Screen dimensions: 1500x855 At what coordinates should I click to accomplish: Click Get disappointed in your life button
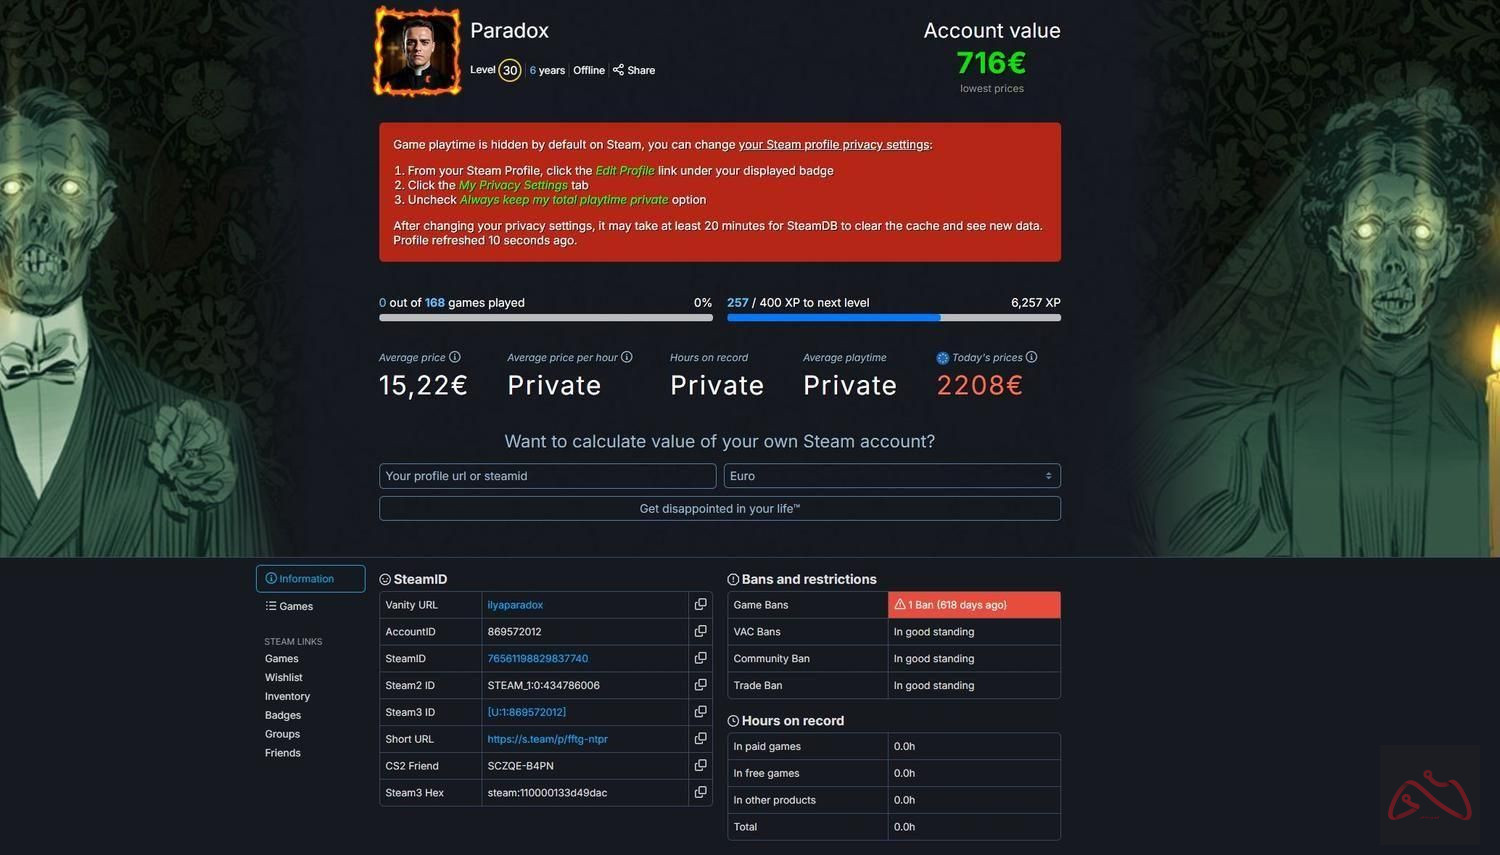pos(720,508)
